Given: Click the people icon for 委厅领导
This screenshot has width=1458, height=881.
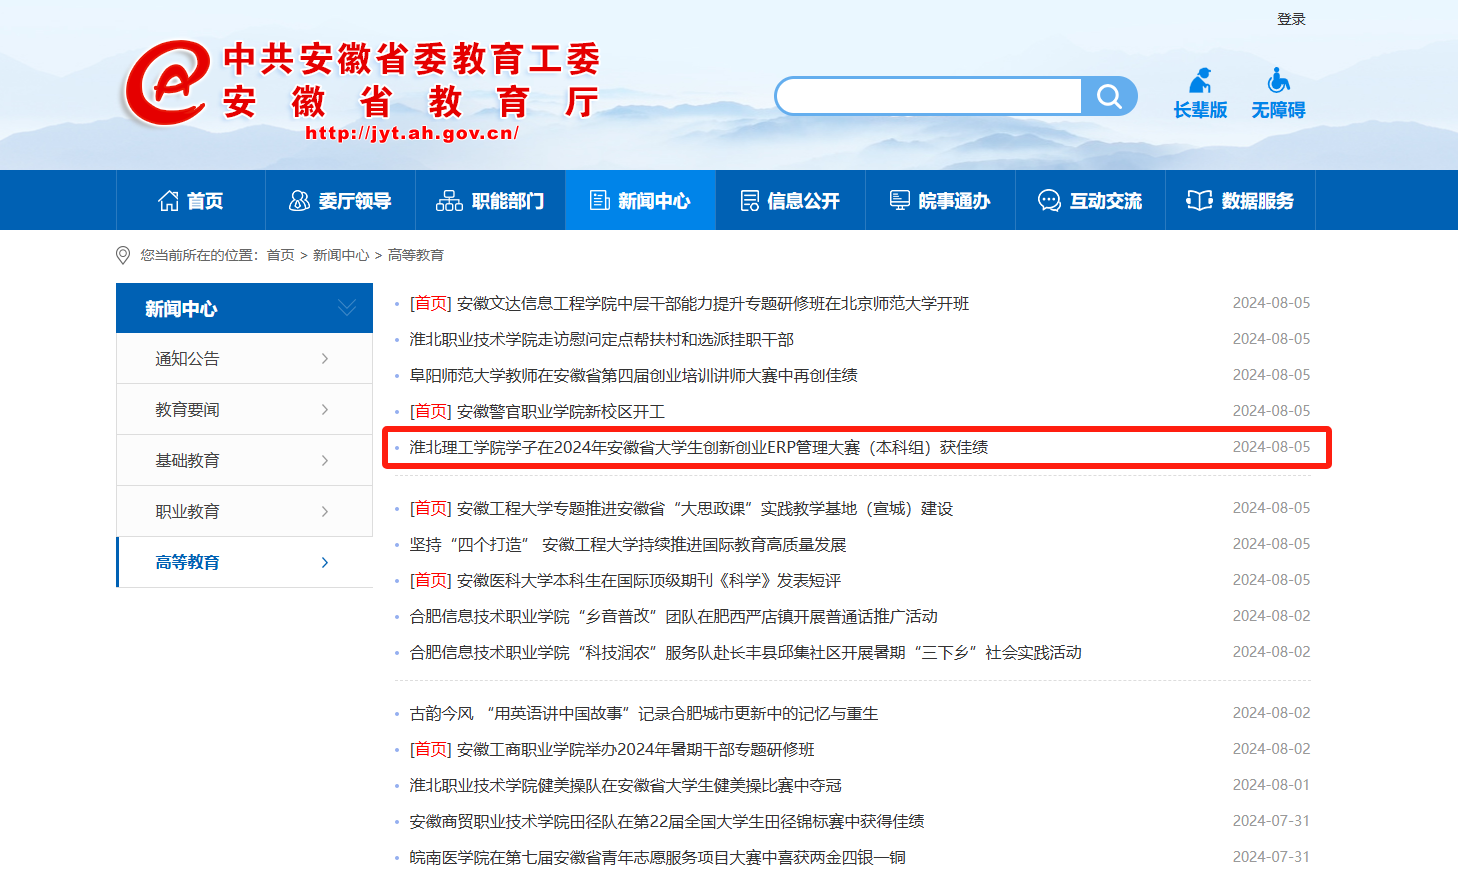Looking at the screenshot, I should click(299, 201).
